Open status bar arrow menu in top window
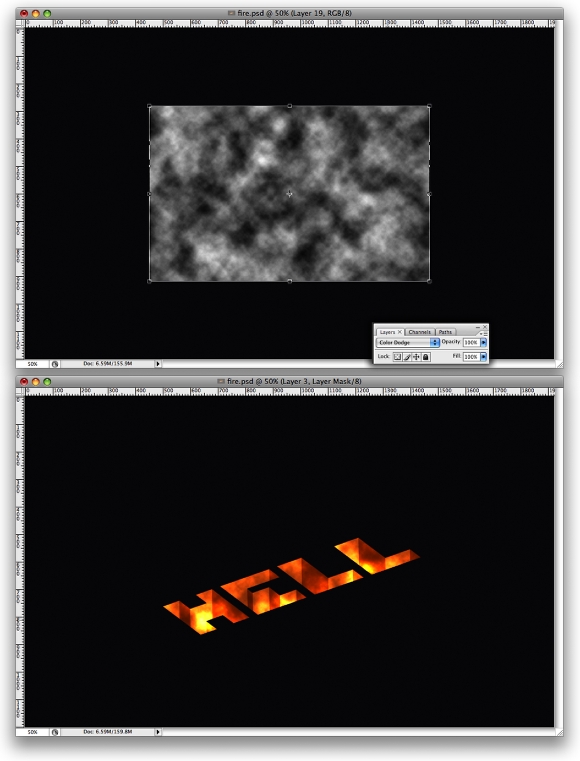Viewport: 580px width, 761px height. coord(158,364)
